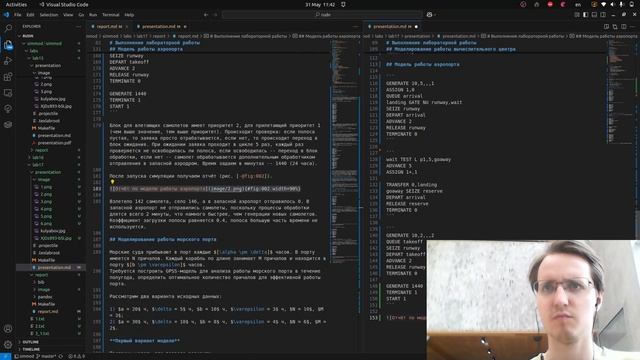This screenshot has height=360, width=640.
Task: Click Activities in top bar
Action: (x=16, y=4)
